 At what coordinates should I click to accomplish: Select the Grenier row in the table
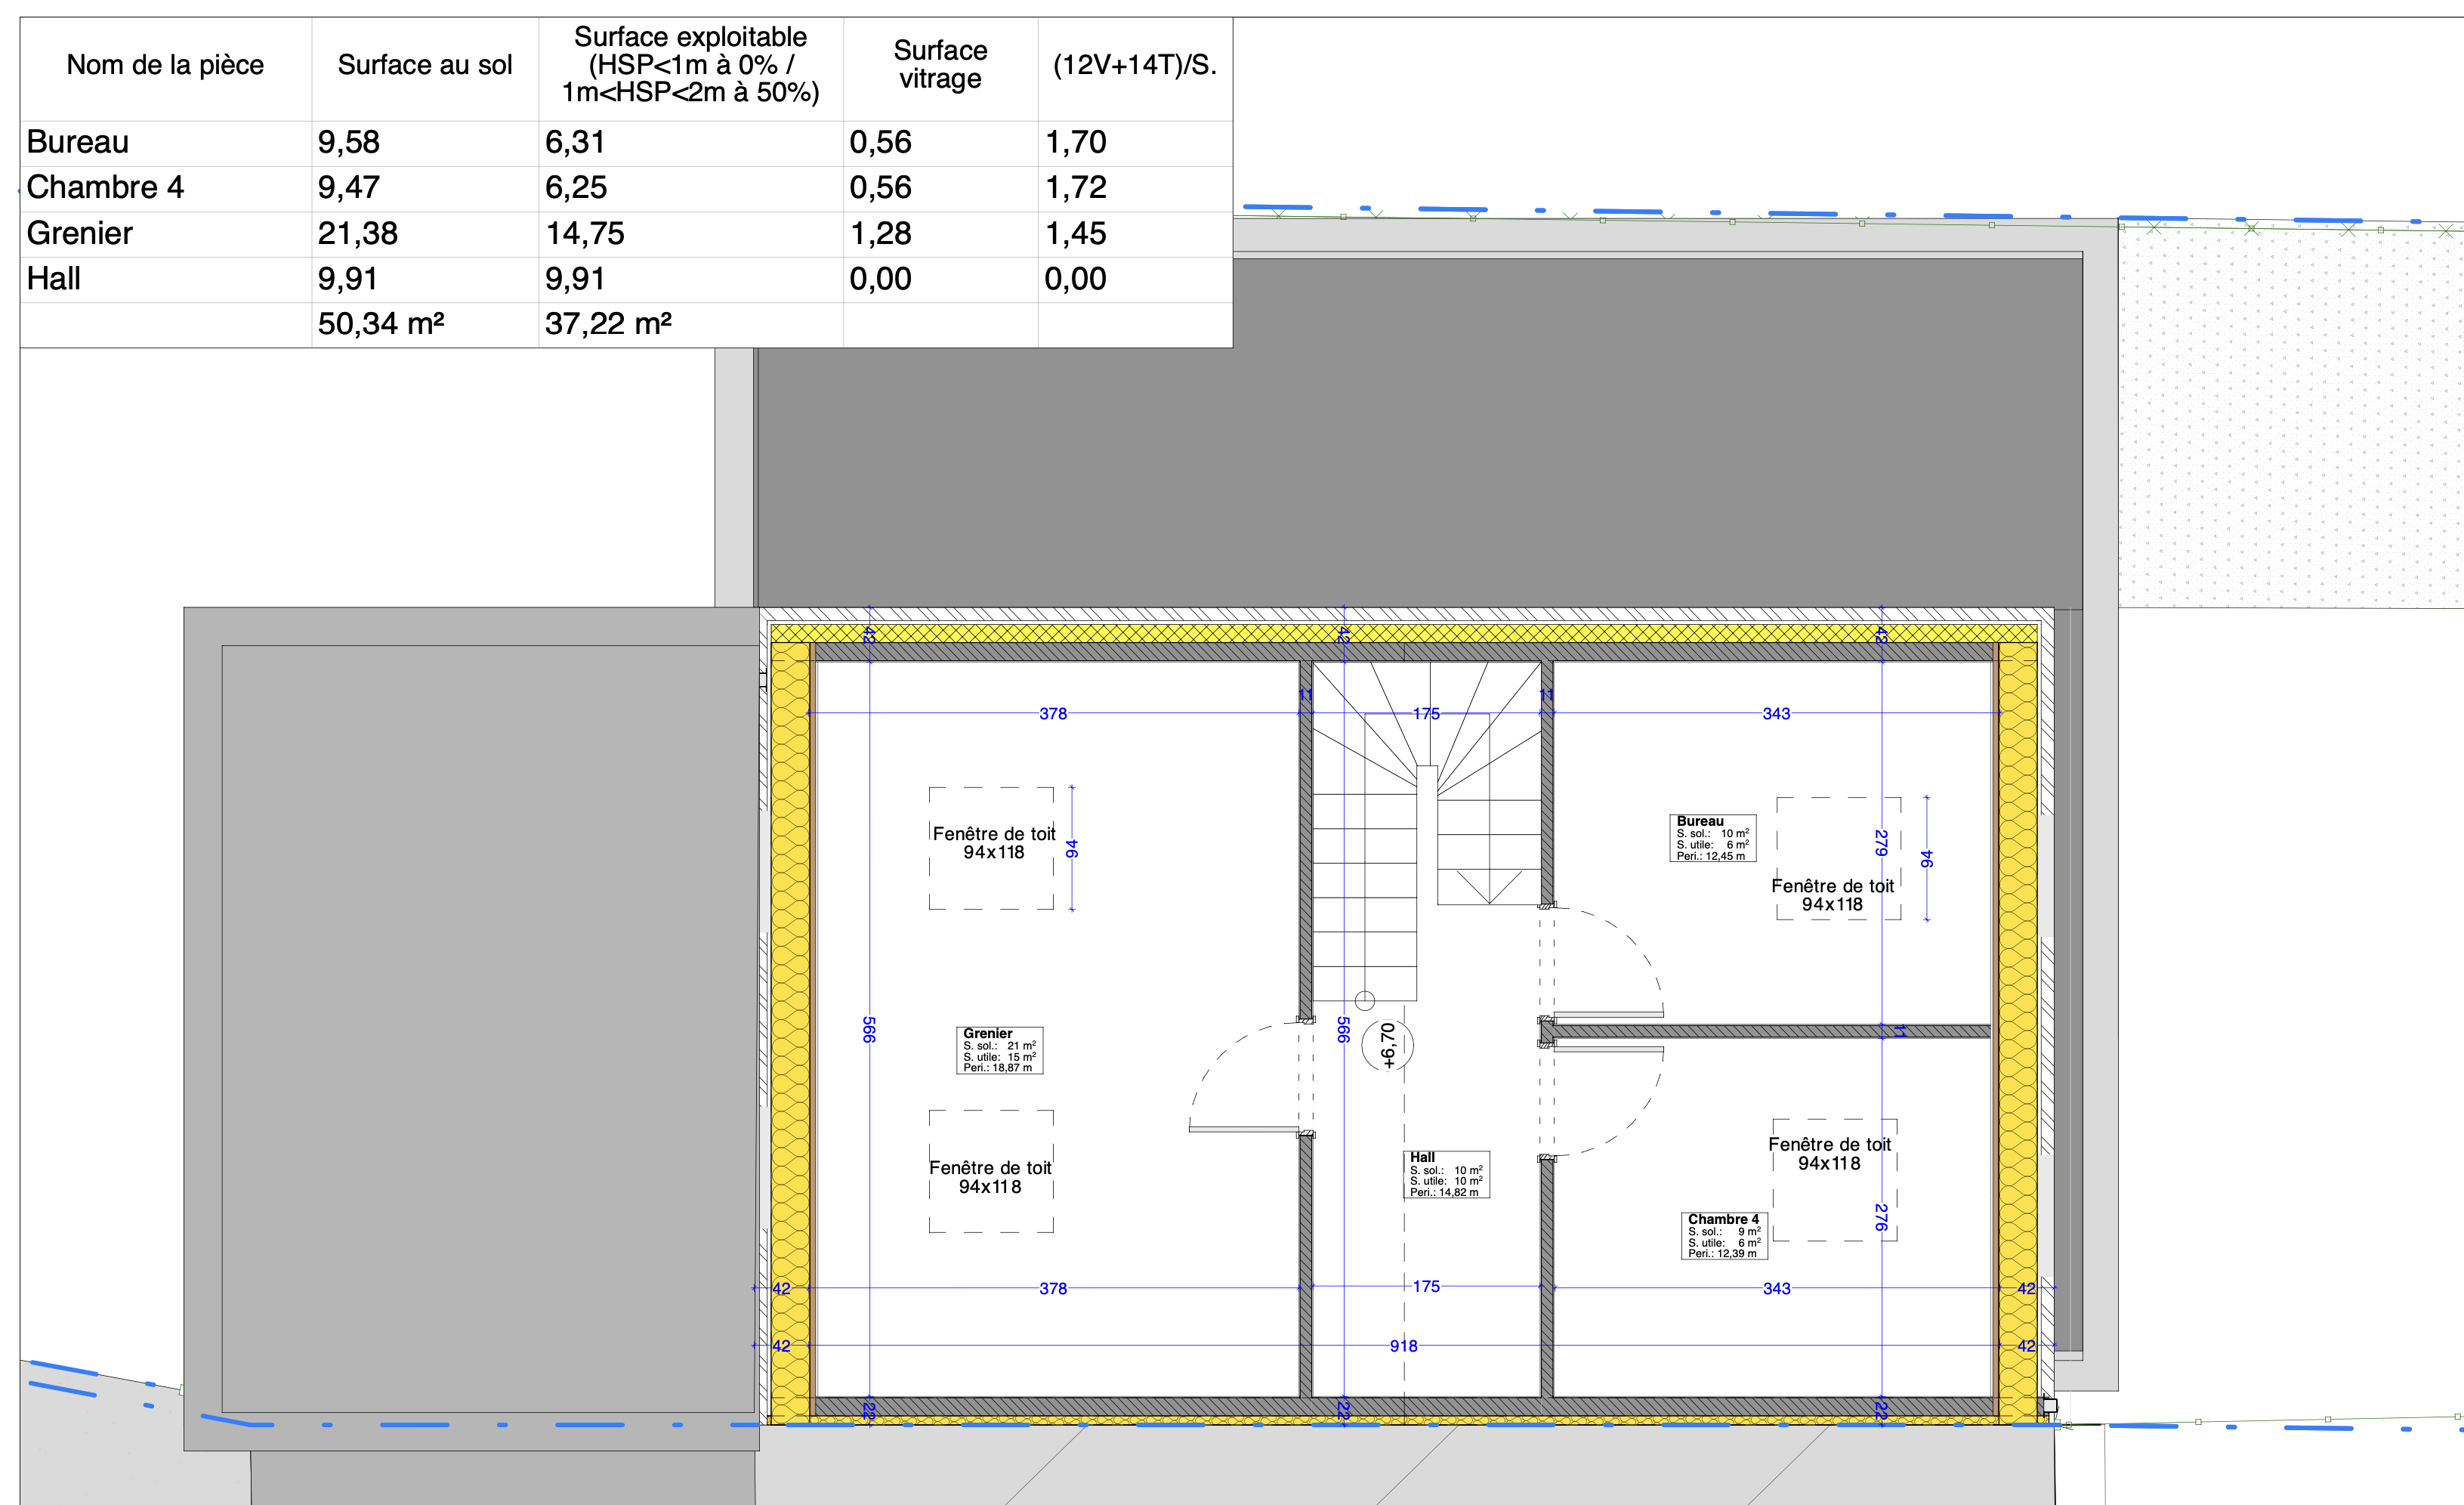pyautogui.click(x=80, y=233)
